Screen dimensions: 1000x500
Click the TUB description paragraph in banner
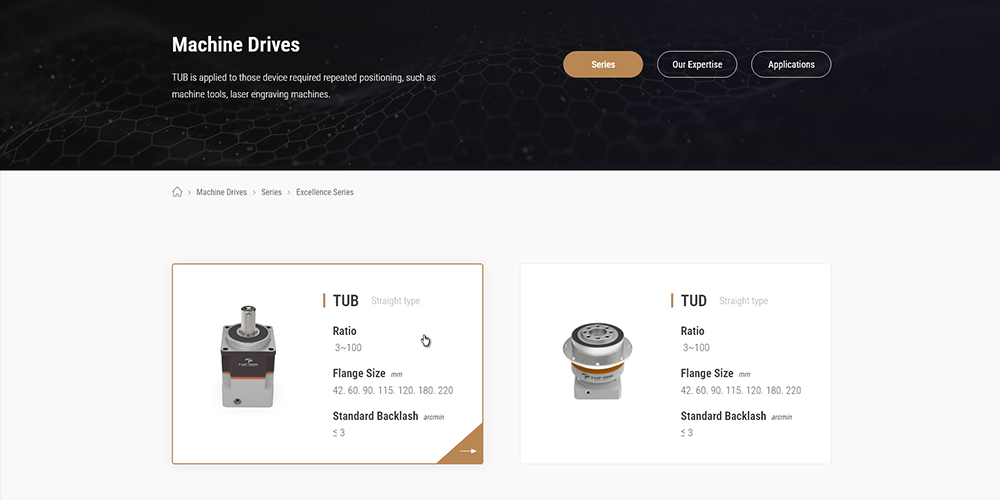[304, 86]
